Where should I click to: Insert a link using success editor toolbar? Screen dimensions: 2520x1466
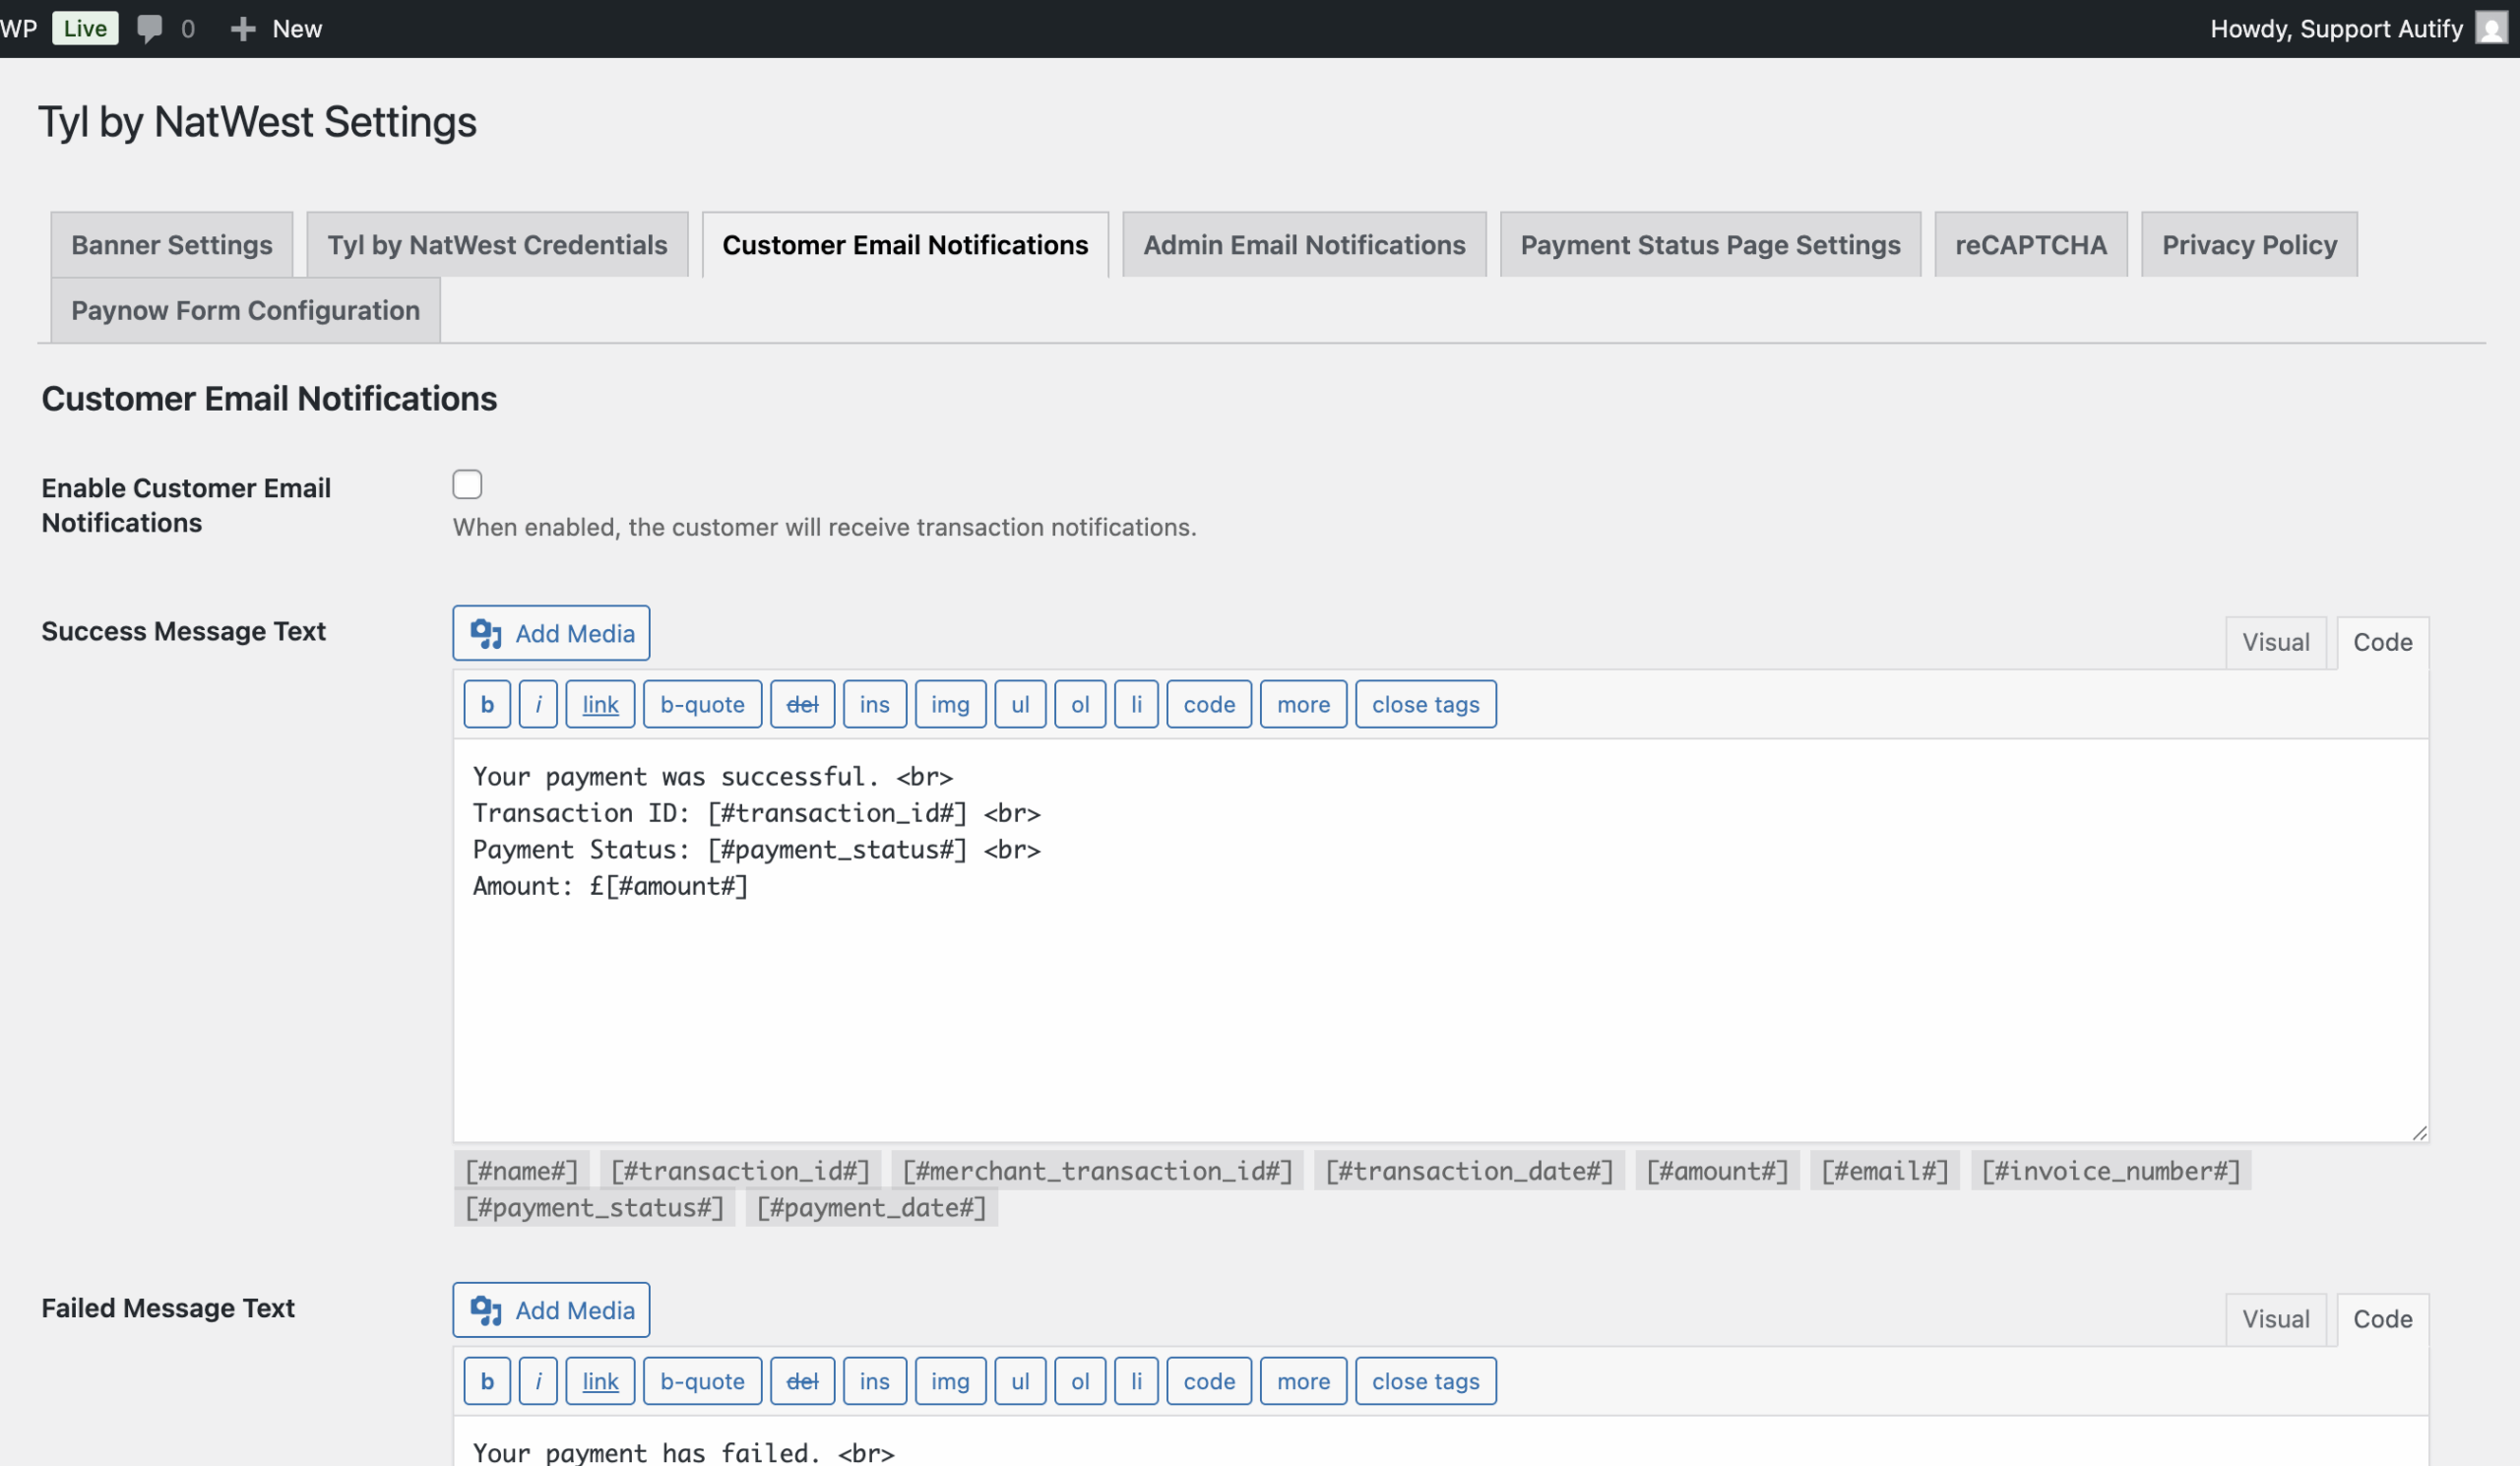point(600,704)
